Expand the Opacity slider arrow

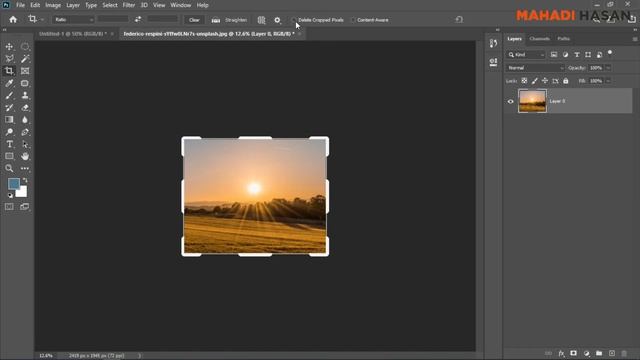point(608,68)
